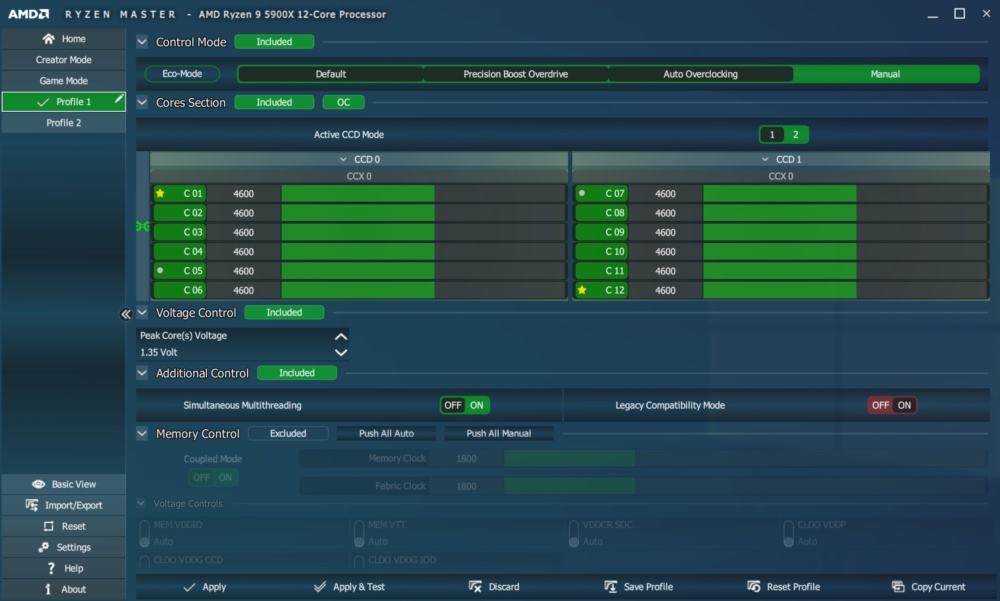Increase Peak Core(s) Voltage with up arrow
Image resolution: width=1000 pixels, height=601 pixels.
pyautogui.click(x=341, y=336)
